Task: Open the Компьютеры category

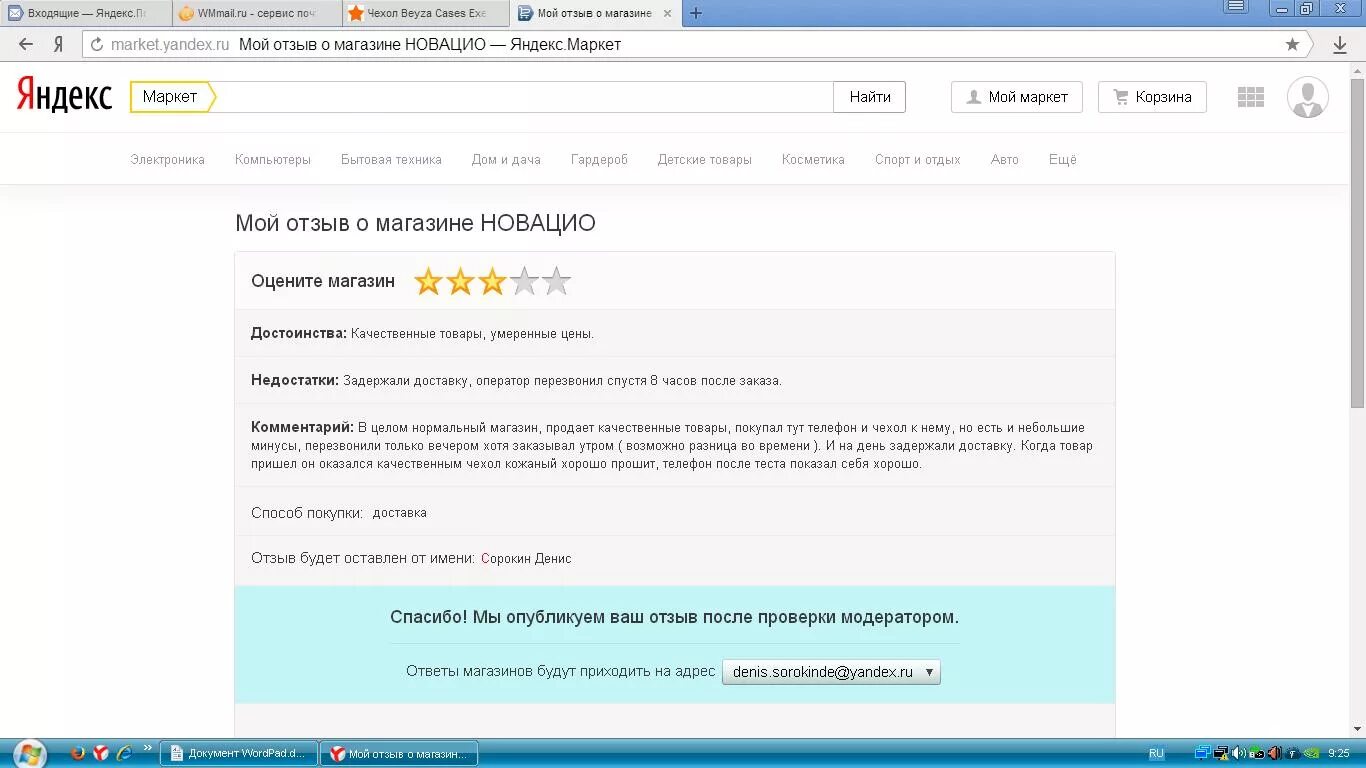Action: [273, 160]
